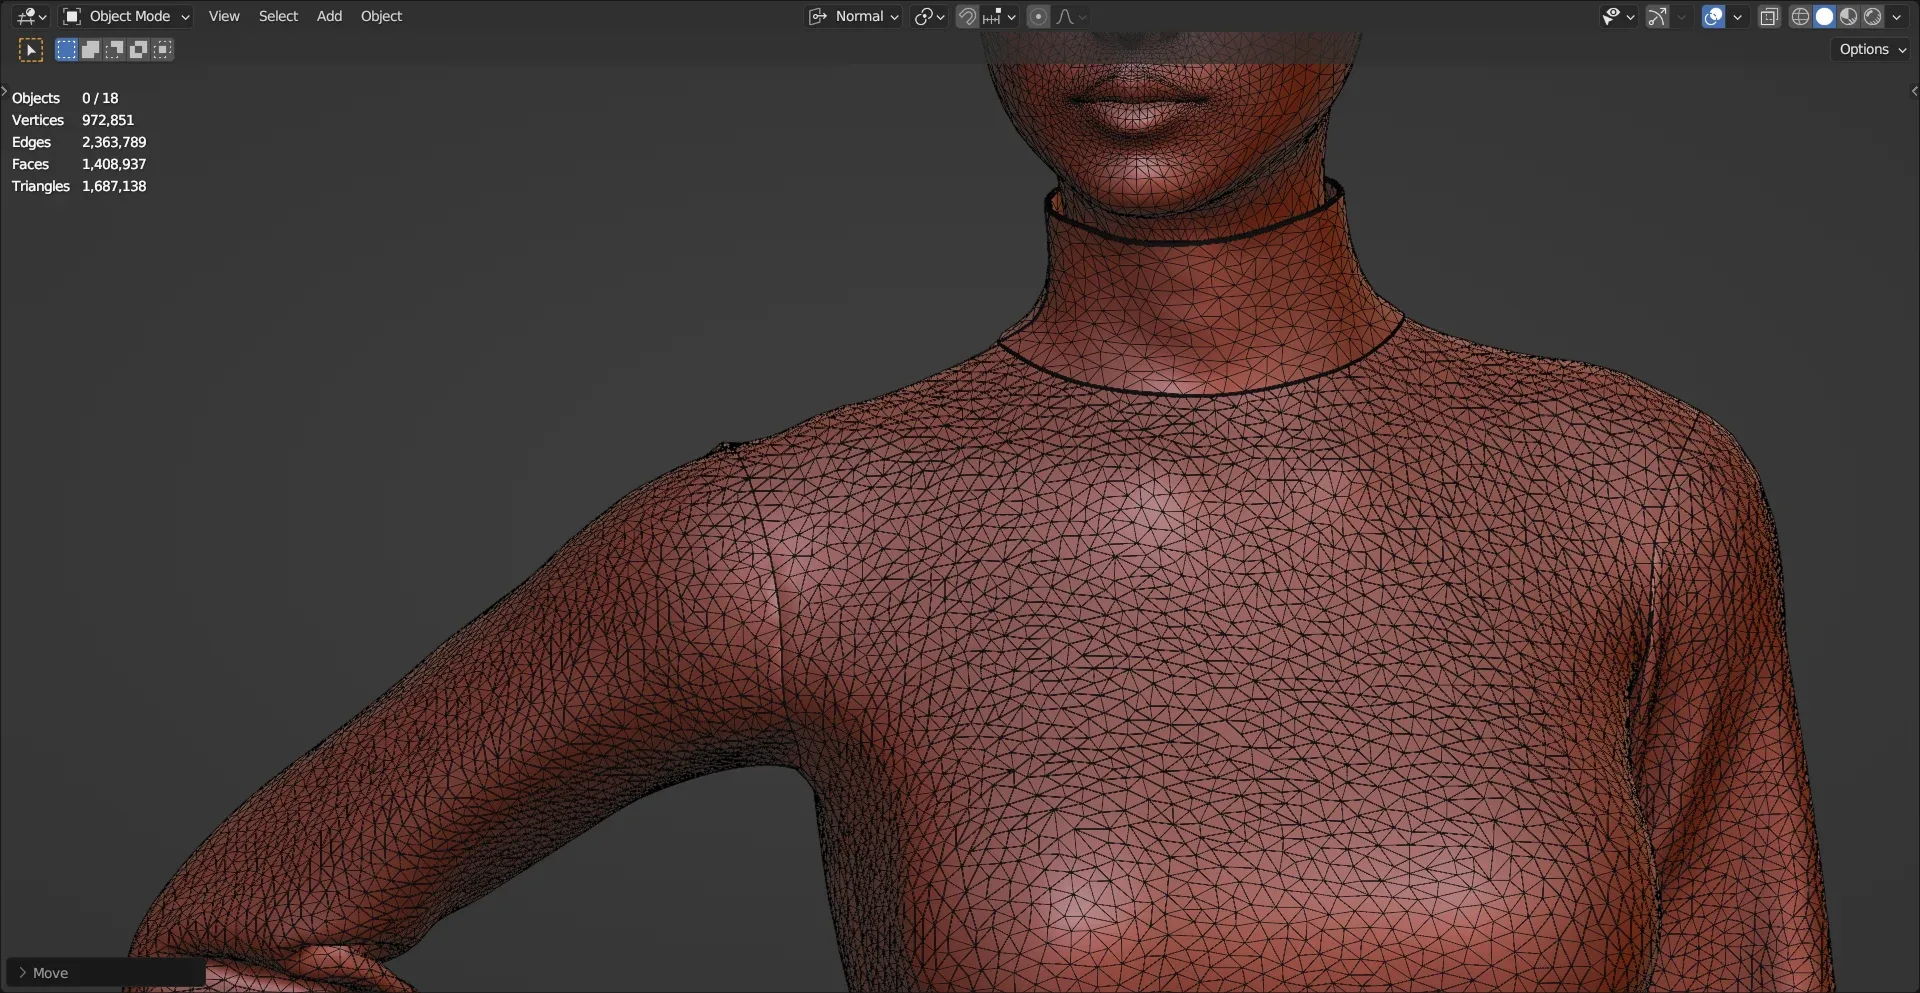This screenshot has height=993, width=1920.
Task: Open the Add menu
Action: (329, 16)
